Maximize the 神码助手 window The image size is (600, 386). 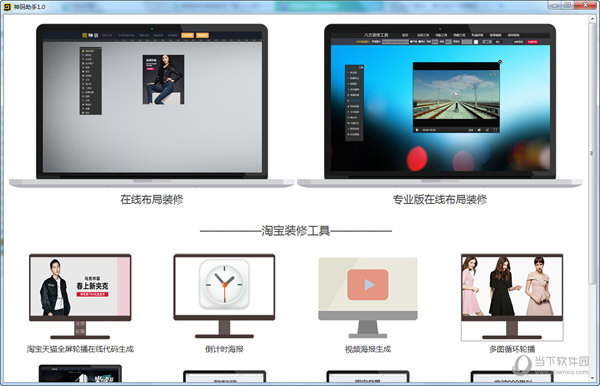[x=568, y=5]
